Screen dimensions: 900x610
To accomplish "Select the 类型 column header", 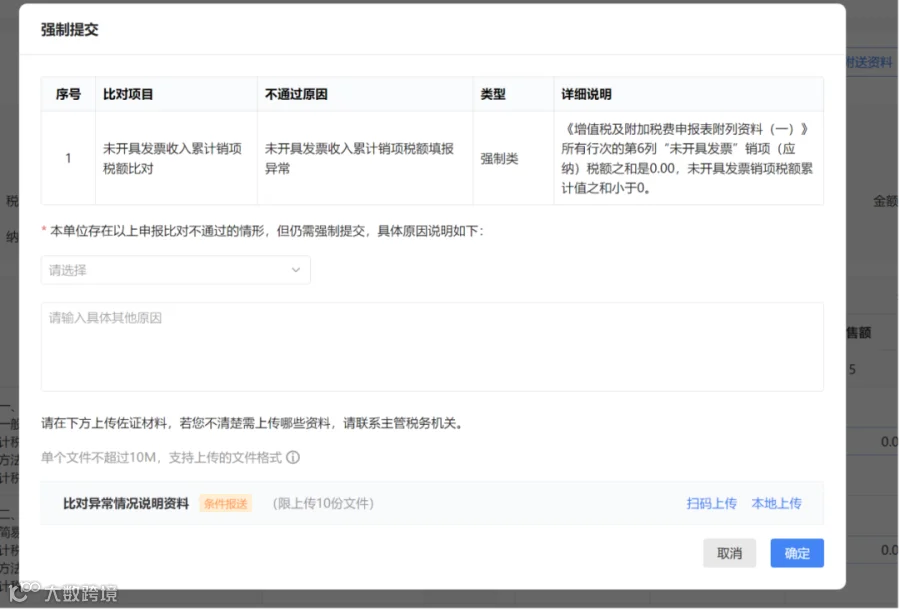I will (x=513, y=94).
